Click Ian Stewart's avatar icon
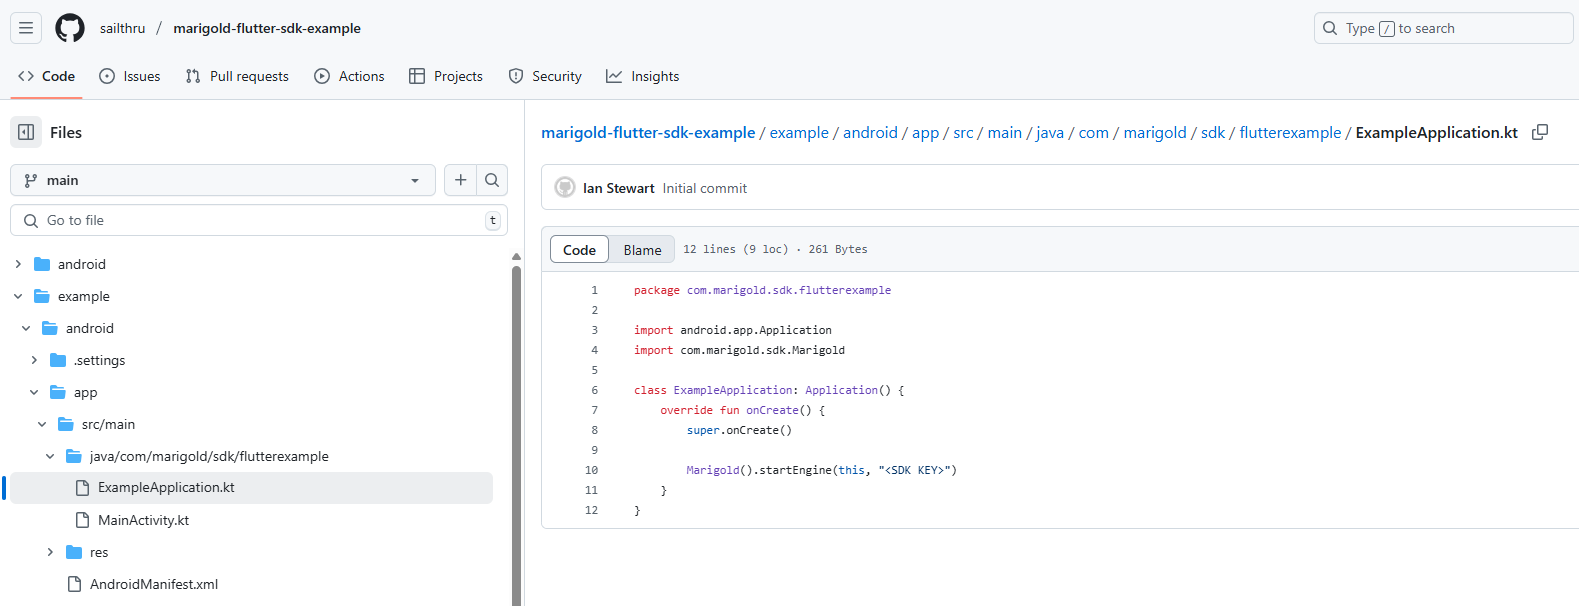The height and width of the screenshot is (606, 1579). (x=565, y=188)
